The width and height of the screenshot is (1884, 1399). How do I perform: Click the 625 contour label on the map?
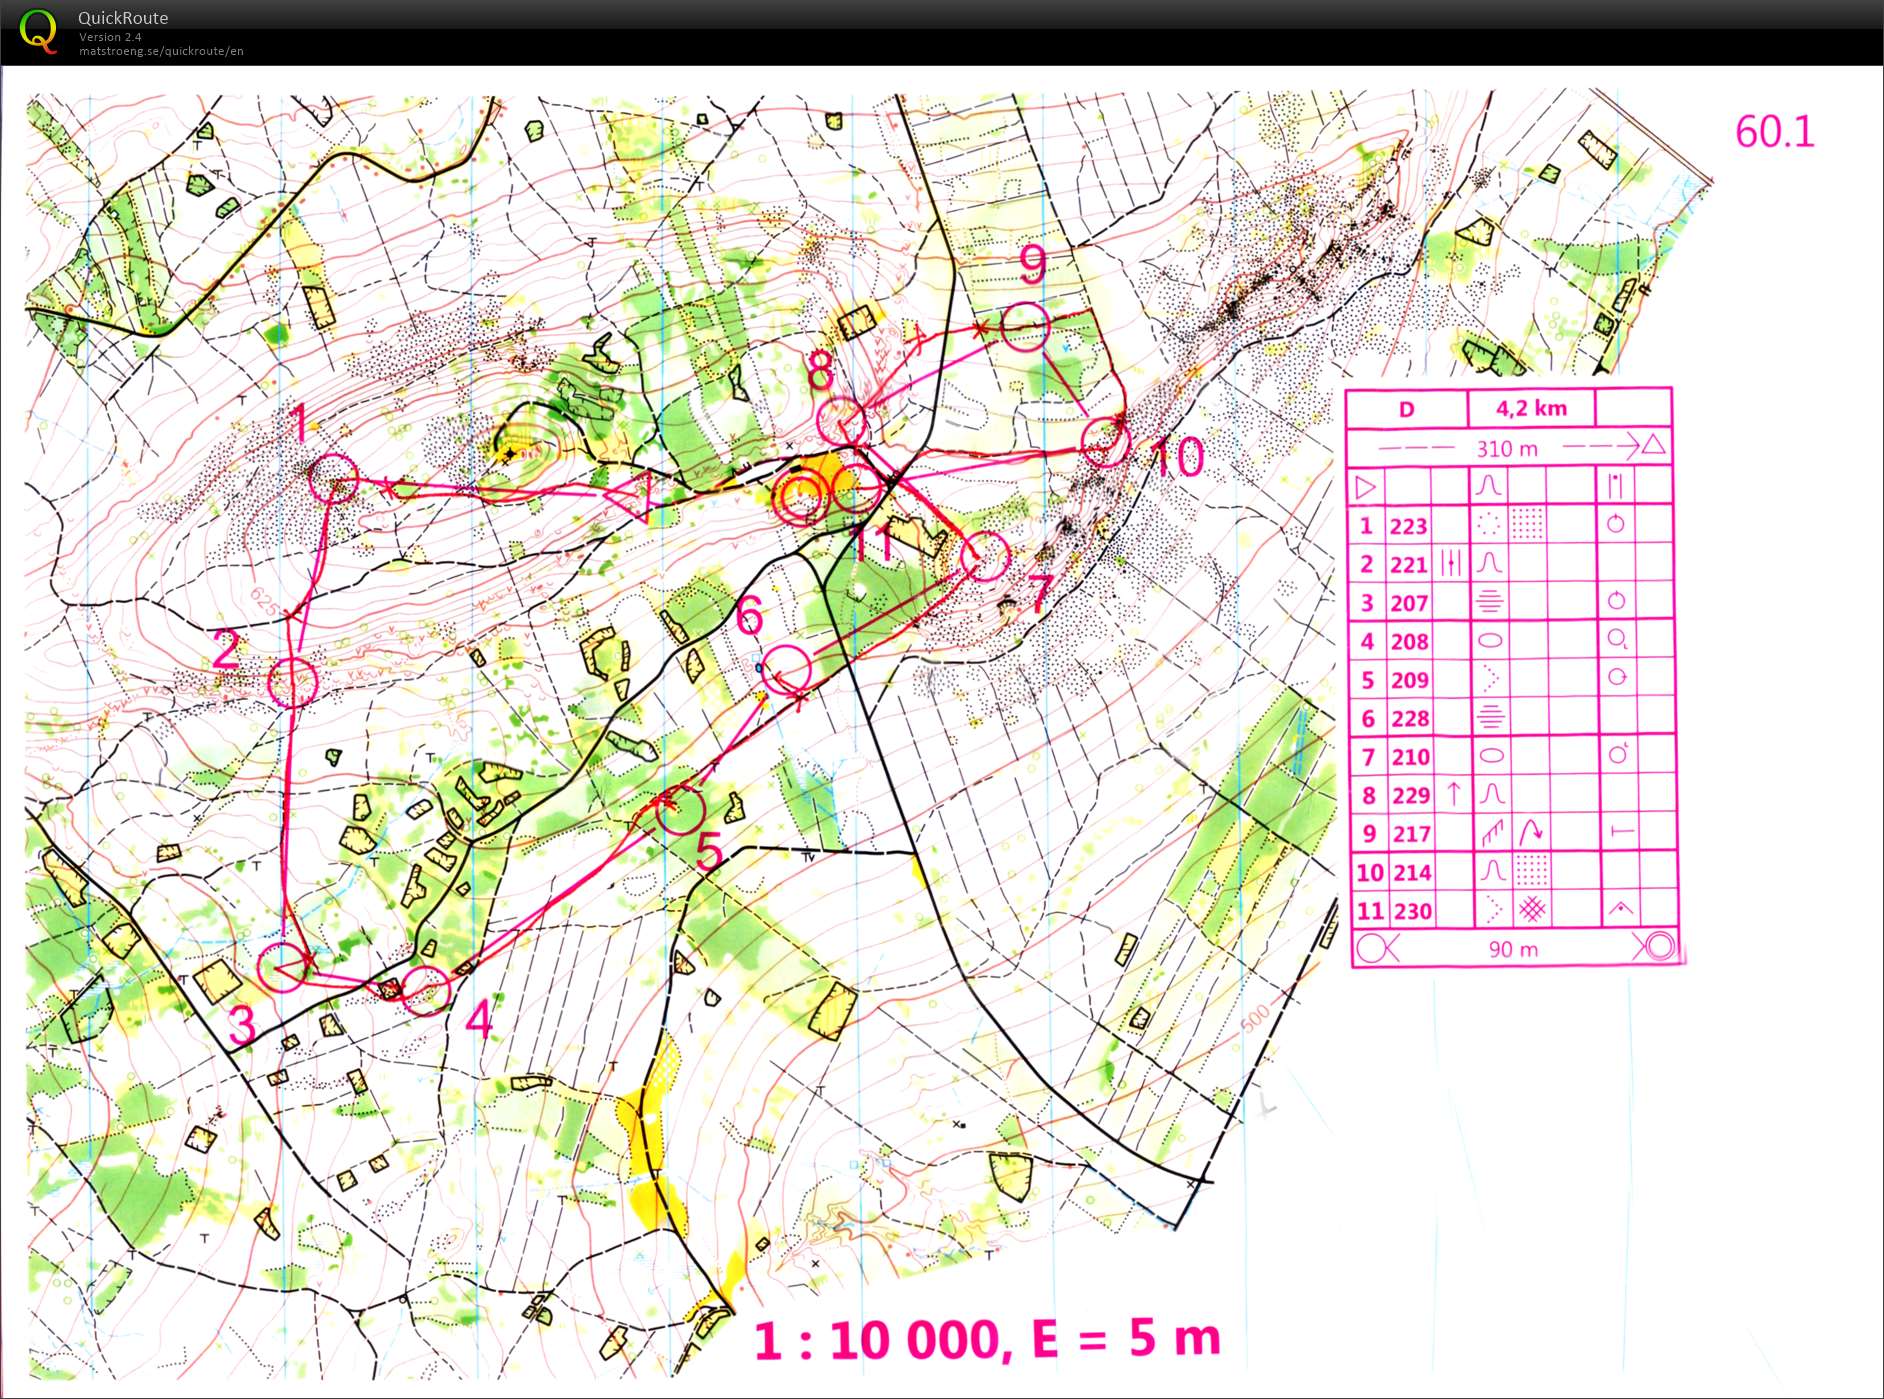coord(266,602)
